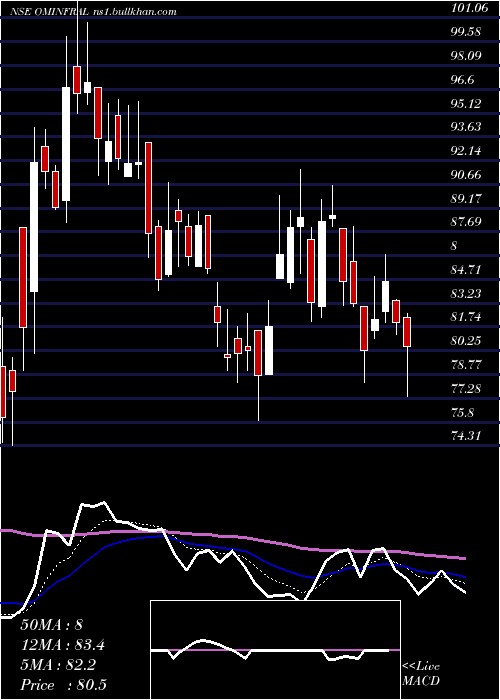
Task: Click the 96.6 price axis label
Action: point(462,79)
